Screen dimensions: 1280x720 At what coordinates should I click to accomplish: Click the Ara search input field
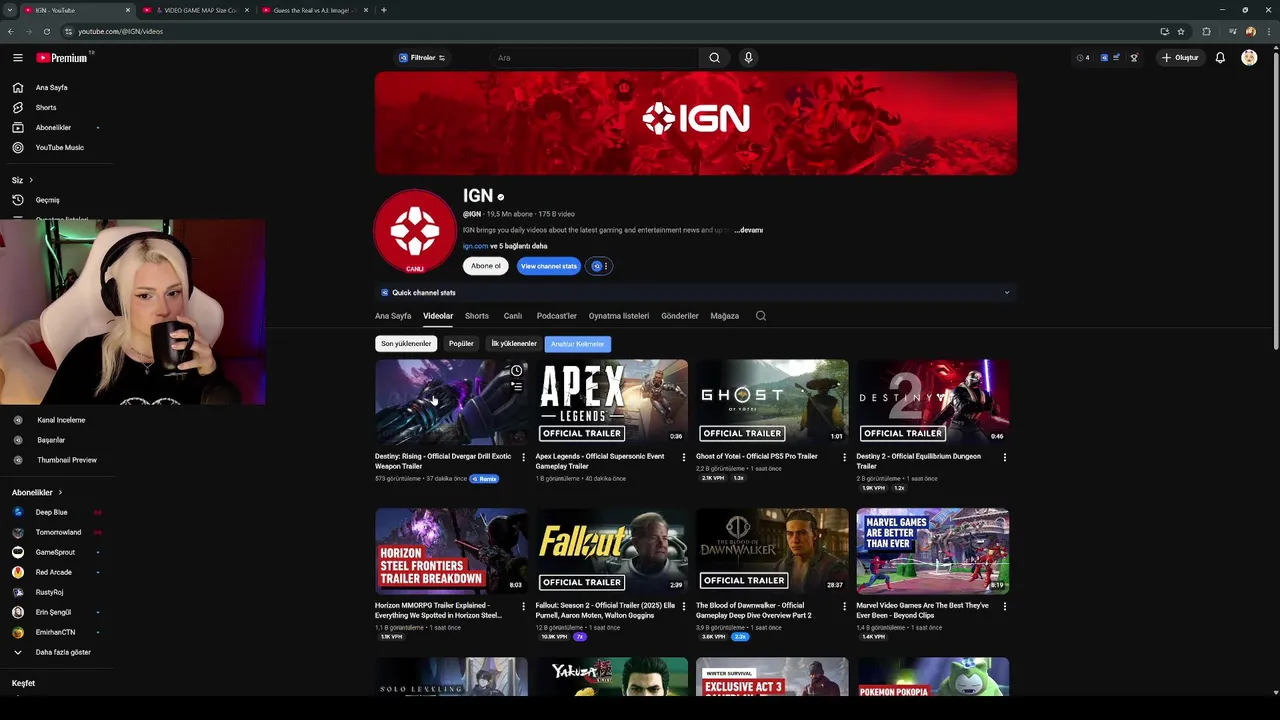point(595,58)
